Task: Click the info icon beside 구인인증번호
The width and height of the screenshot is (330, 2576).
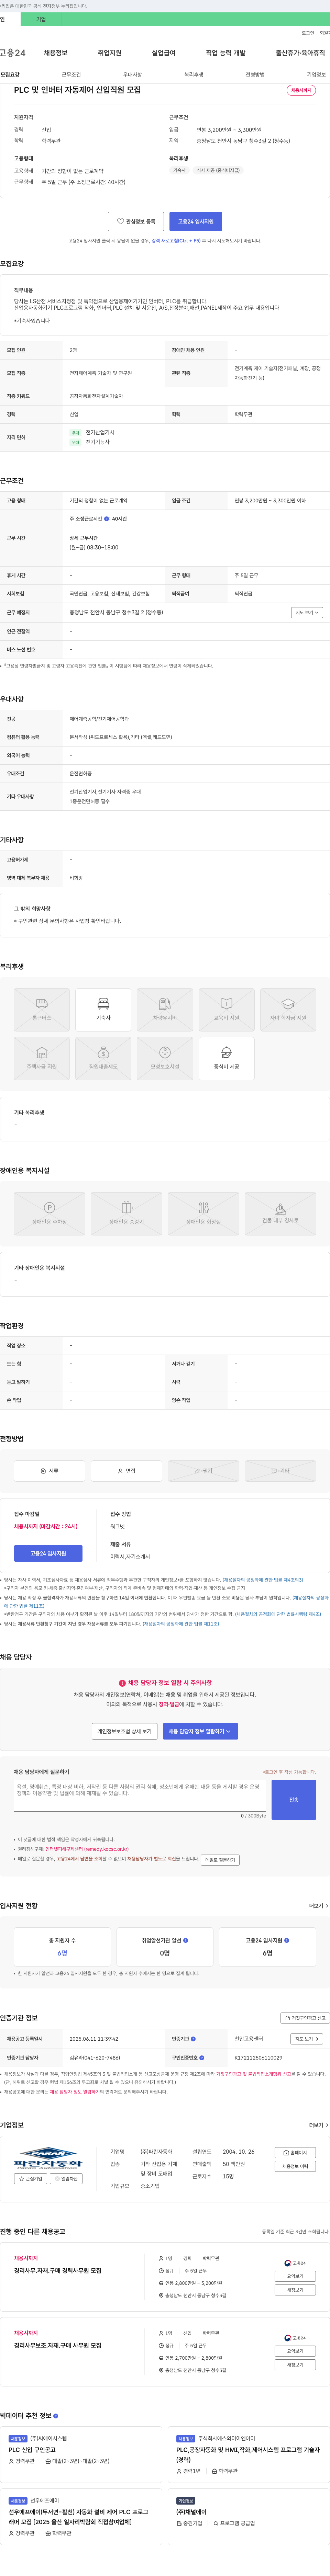Action: (x=202, y=2057)
